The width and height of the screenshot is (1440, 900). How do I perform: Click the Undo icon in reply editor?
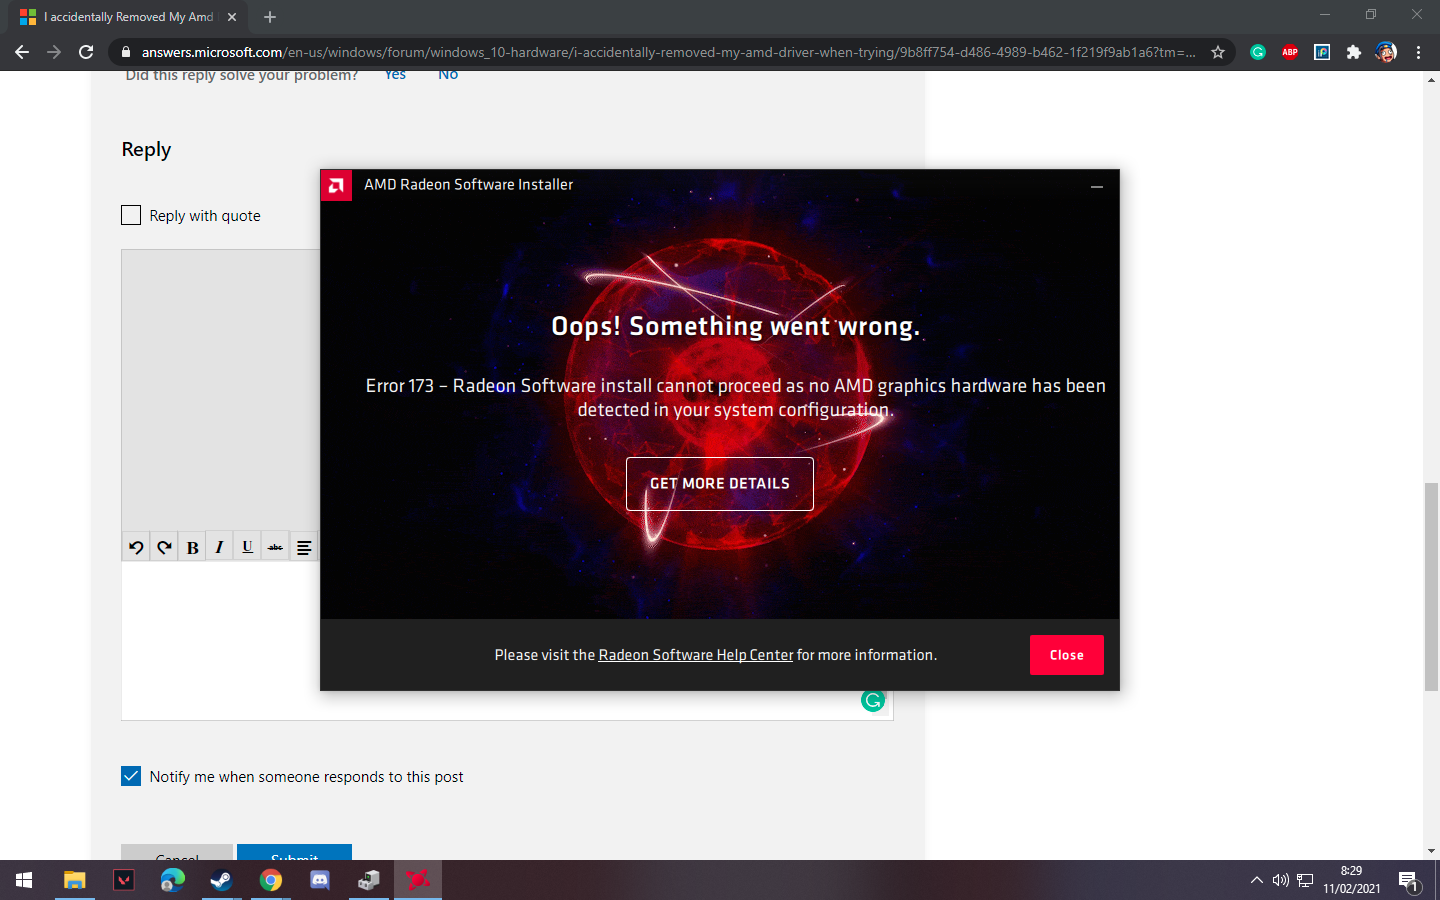pyautogui.click(x=136, y=547)
